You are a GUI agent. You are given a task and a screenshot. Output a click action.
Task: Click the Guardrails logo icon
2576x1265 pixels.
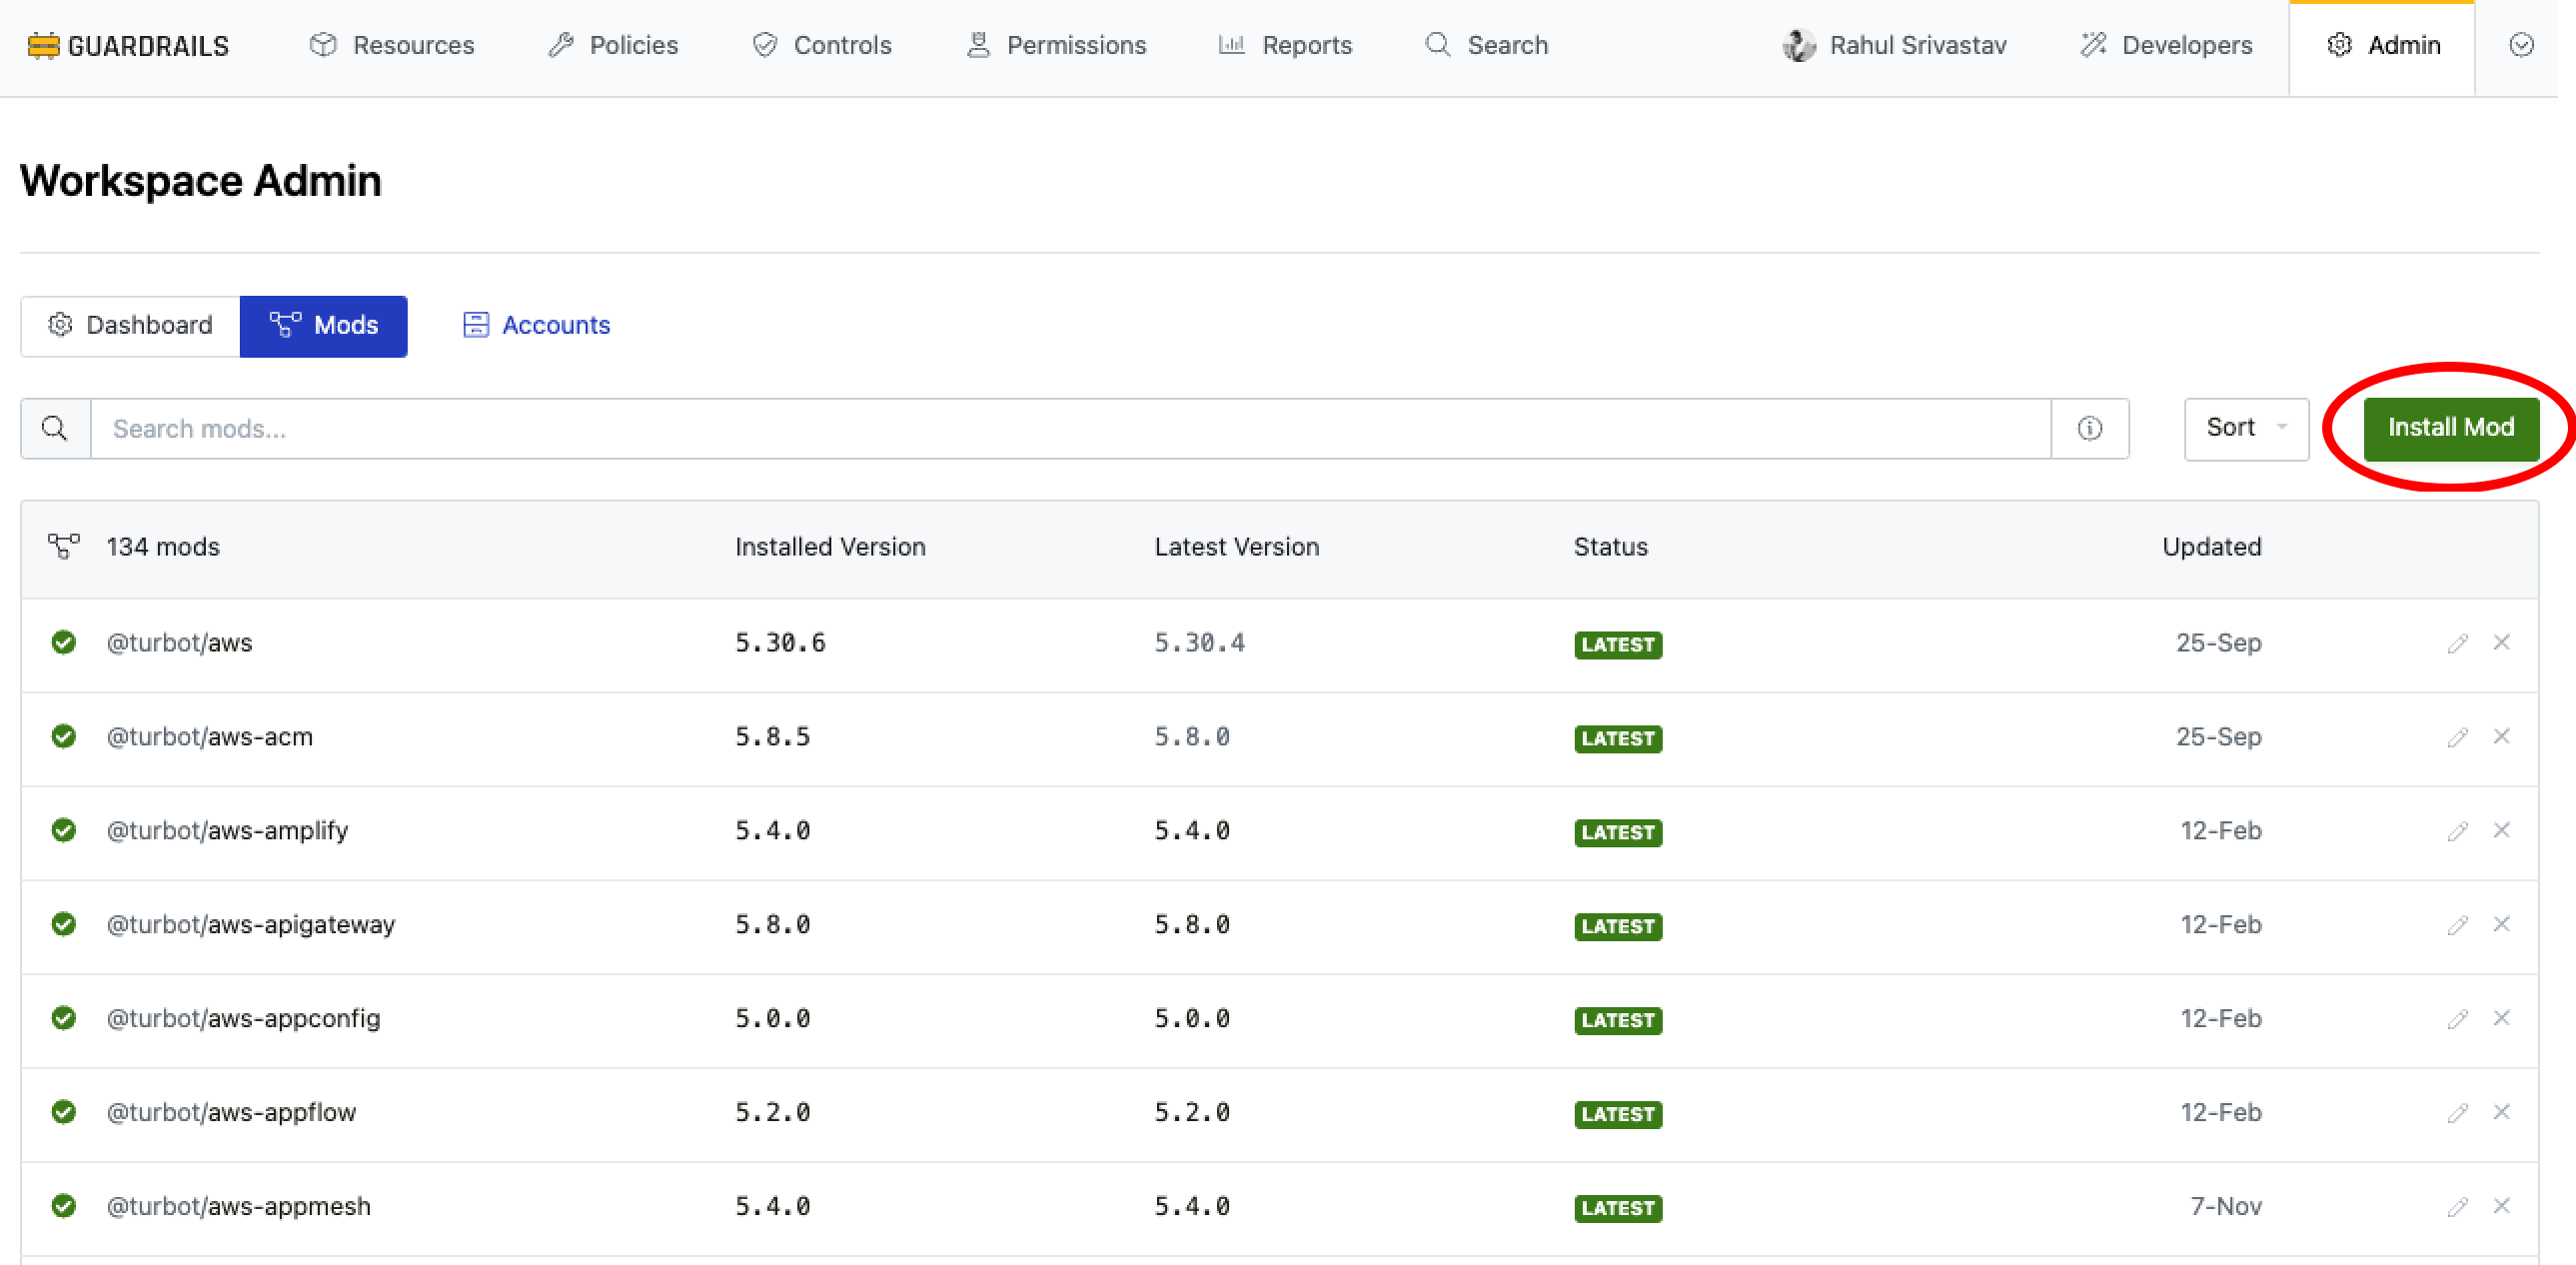click(x=43, y=46)
